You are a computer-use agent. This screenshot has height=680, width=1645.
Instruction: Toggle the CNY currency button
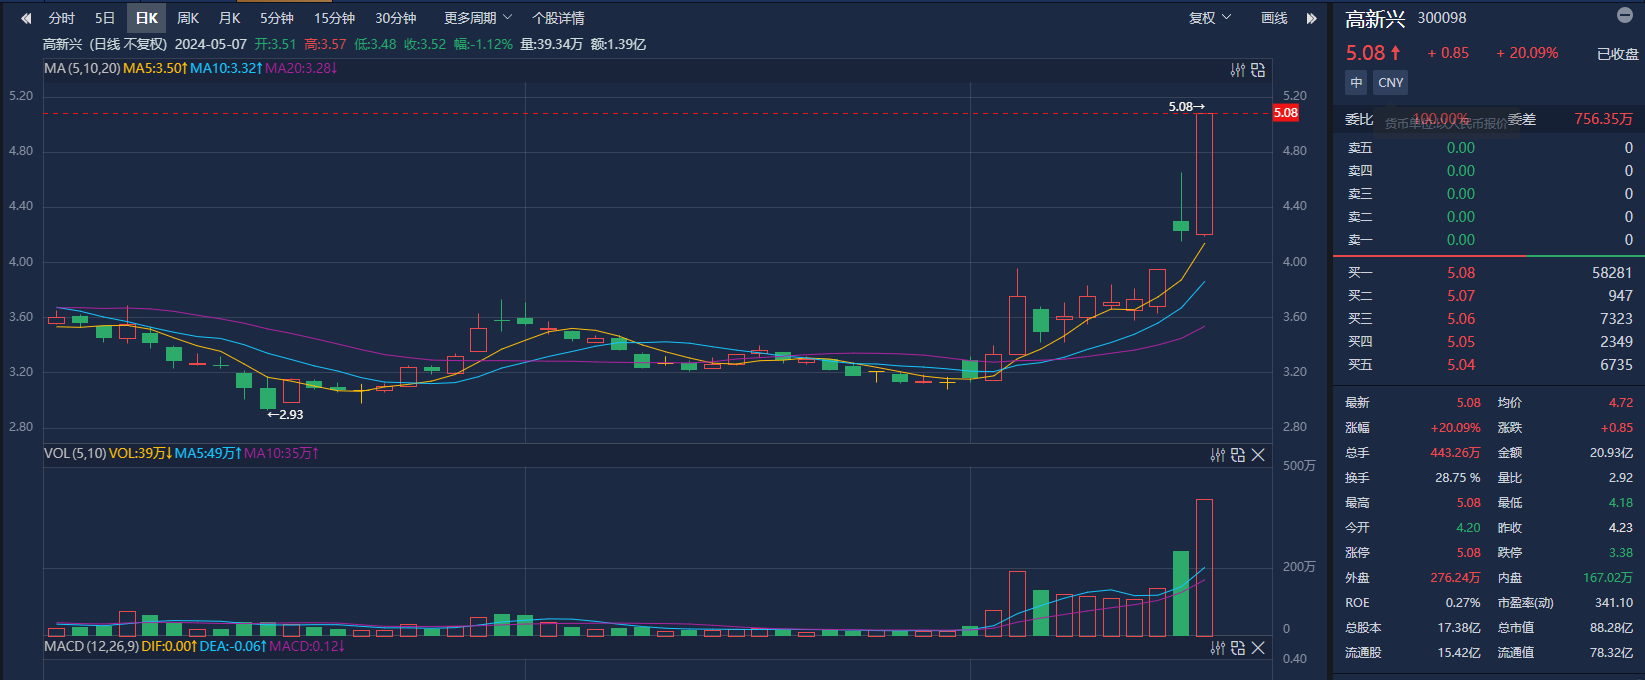(1391, 83)
